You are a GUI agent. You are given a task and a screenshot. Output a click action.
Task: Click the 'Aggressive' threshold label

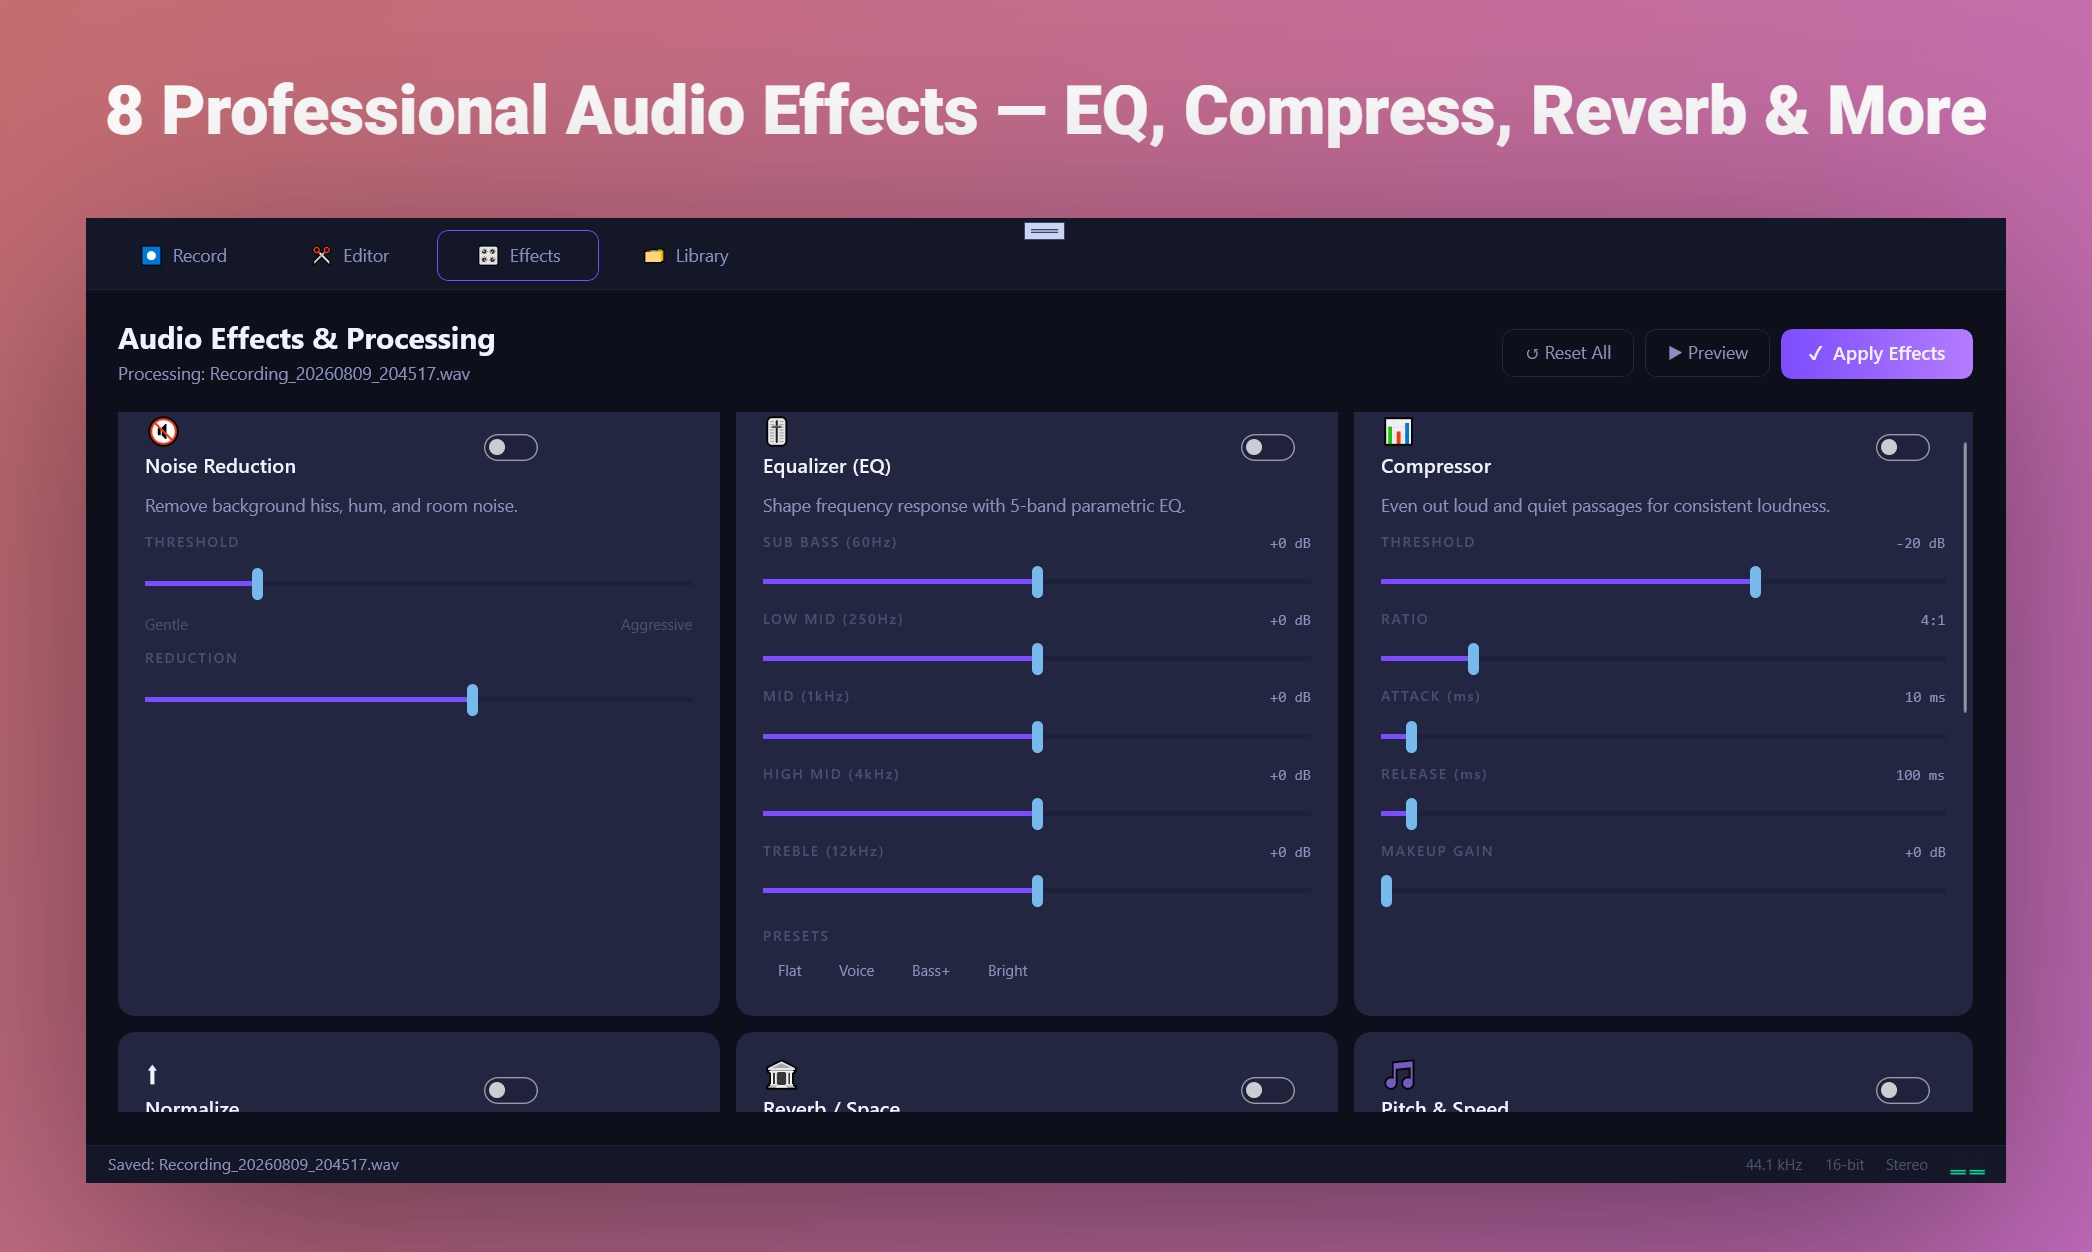tap(656, 625)
